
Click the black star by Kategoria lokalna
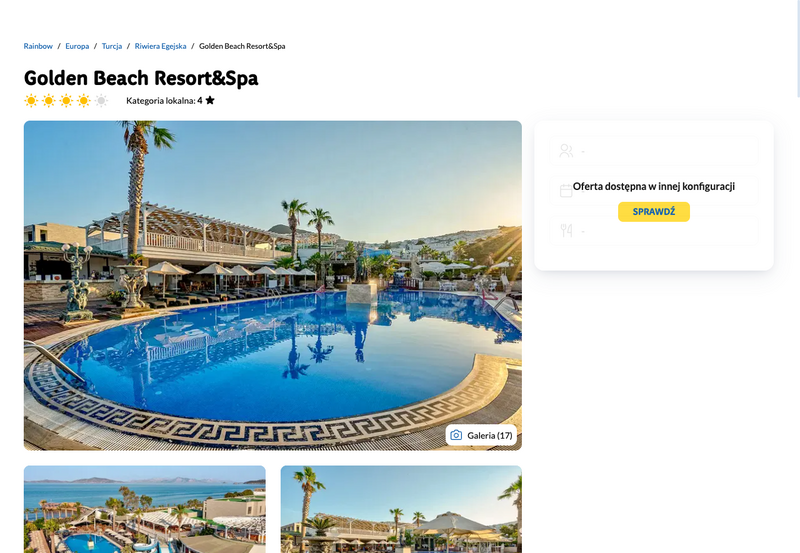(210, 100)
